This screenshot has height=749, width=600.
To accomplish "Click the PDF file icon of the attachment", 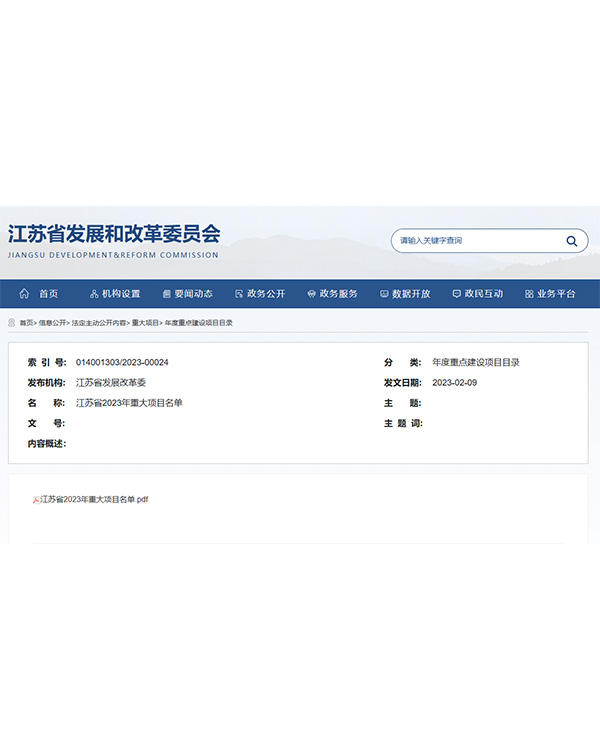I will pyautogui.click(x=36, y=500).
